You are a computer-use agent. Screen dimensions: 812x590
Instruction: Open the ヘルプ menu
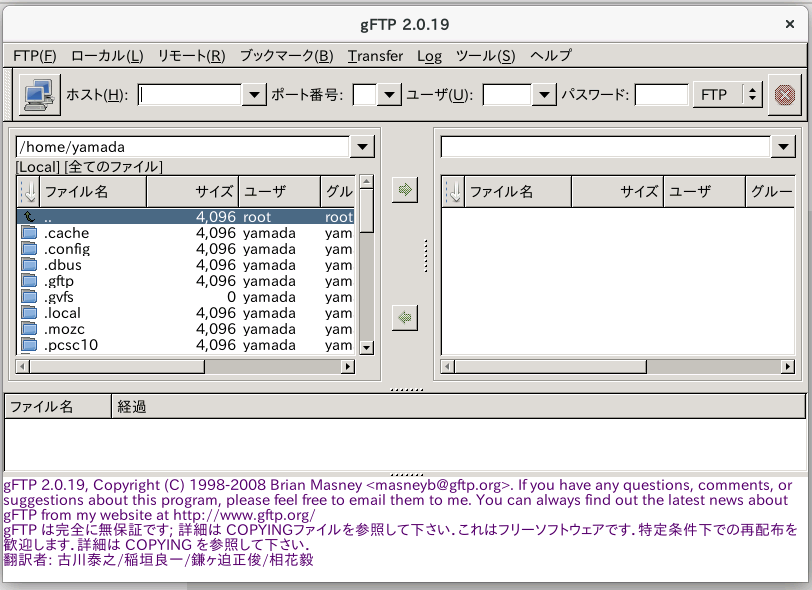pos(551,55)
